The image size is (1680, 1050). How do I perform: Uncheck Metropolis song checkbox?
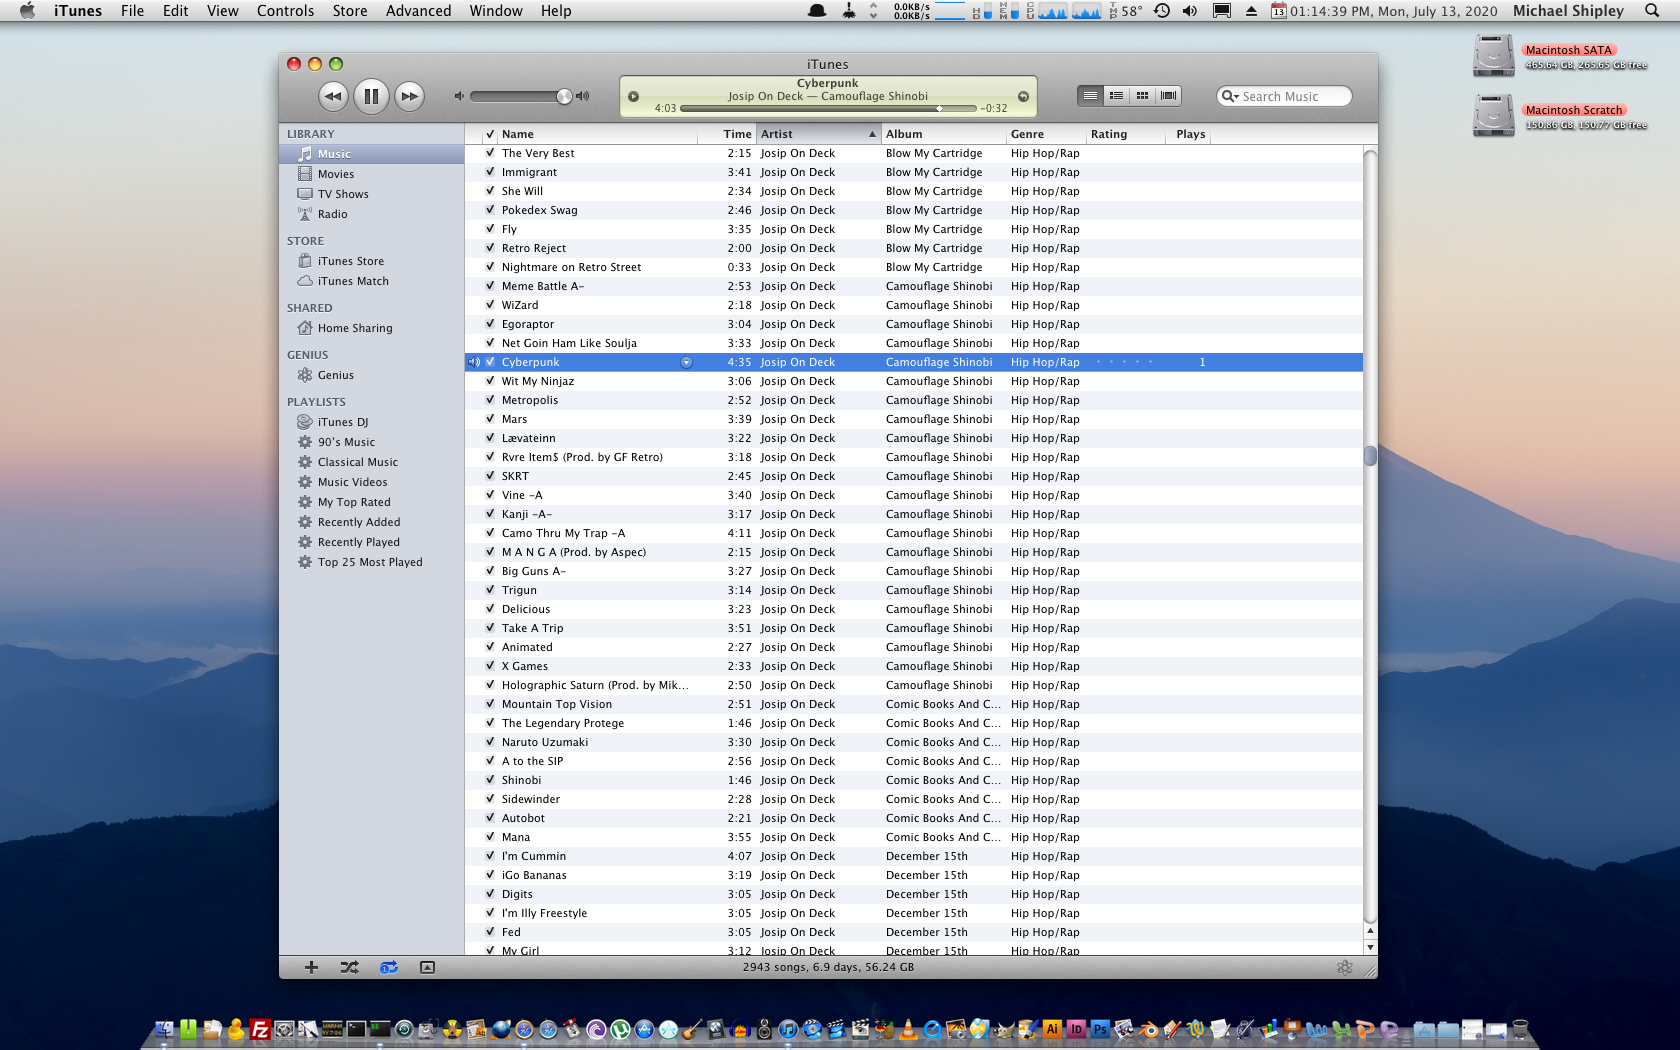coord(490,400)
